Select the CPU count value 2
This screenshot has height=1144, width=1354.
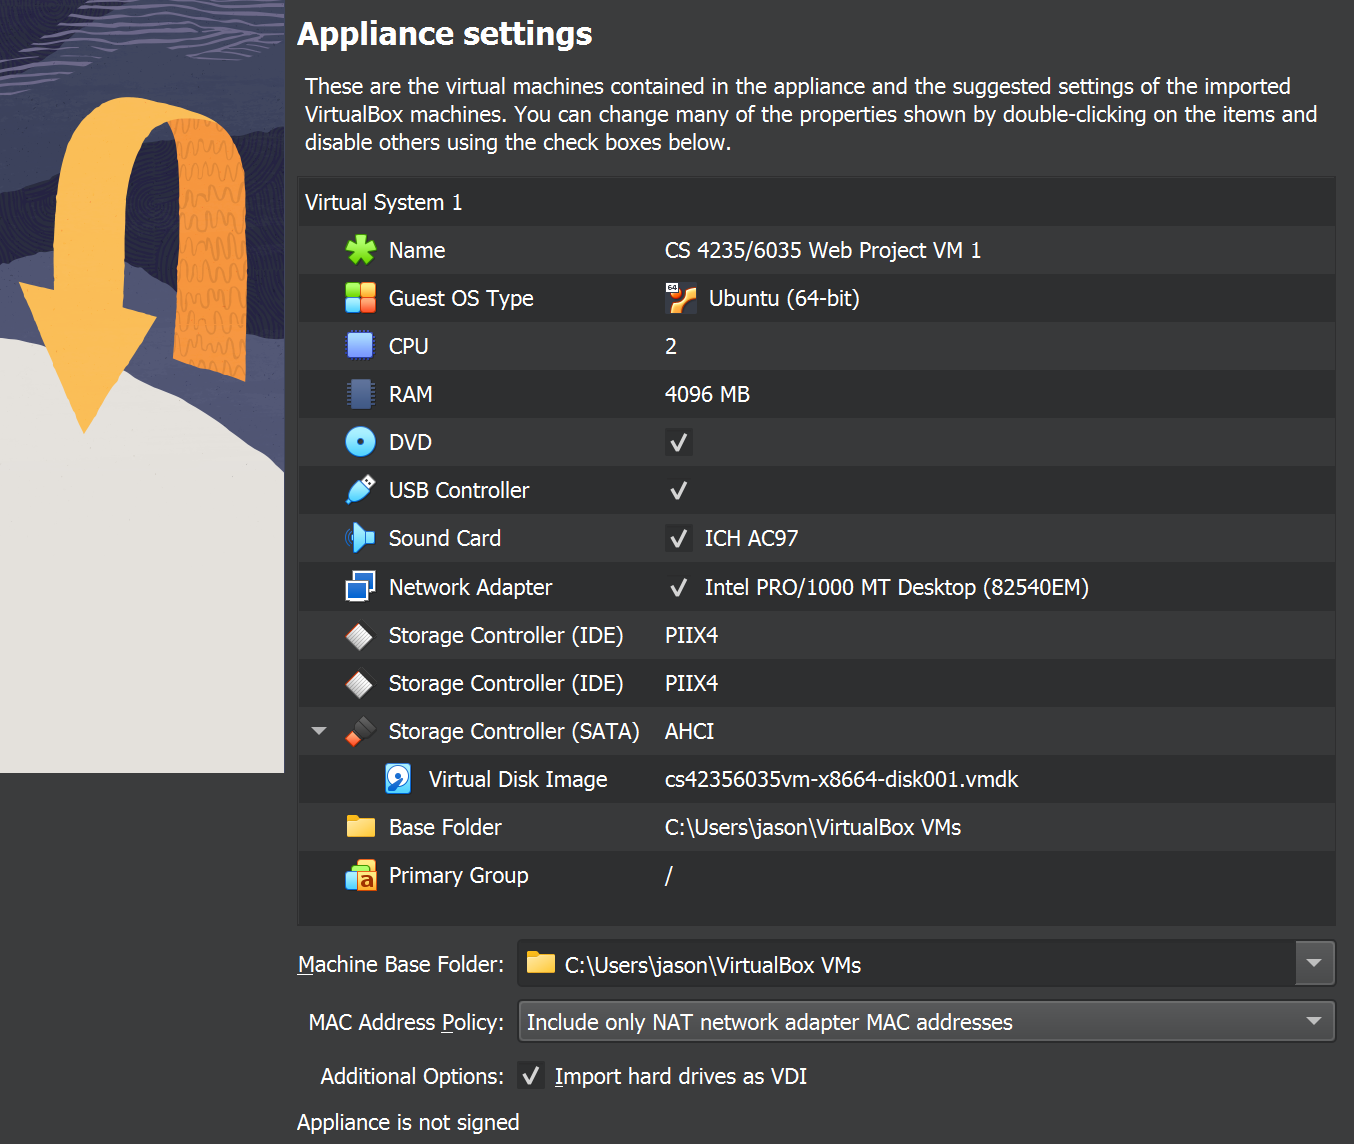671,346
